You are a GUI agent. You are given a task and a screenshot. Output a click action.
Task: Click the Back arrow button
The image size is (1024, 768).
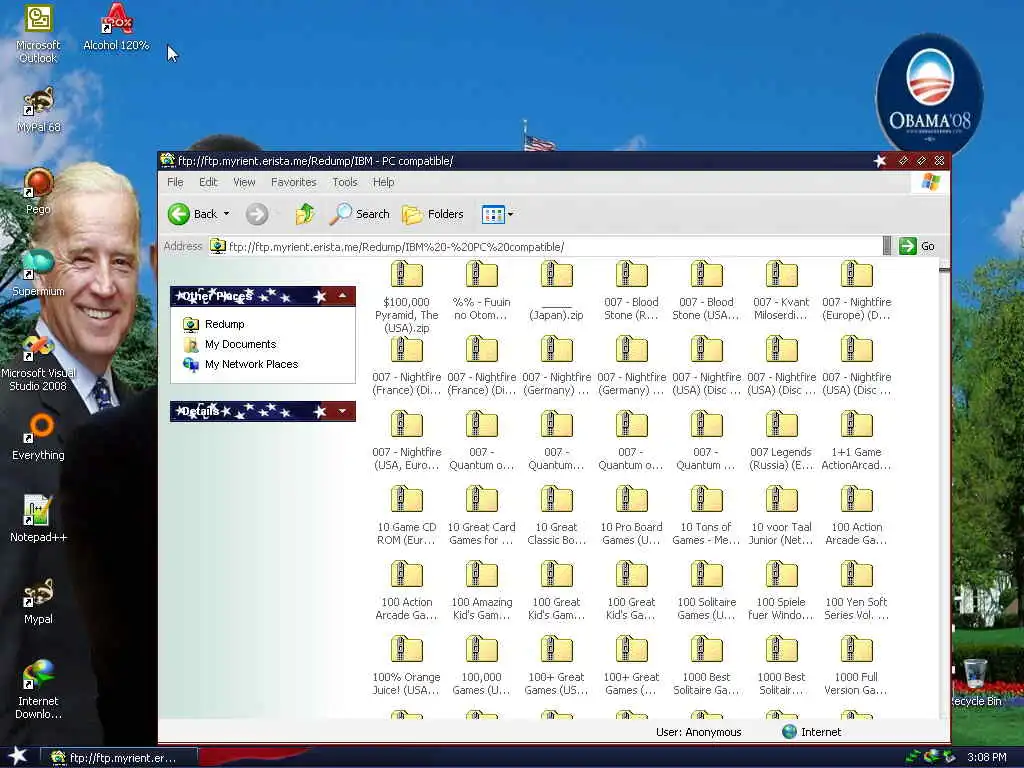193,214
